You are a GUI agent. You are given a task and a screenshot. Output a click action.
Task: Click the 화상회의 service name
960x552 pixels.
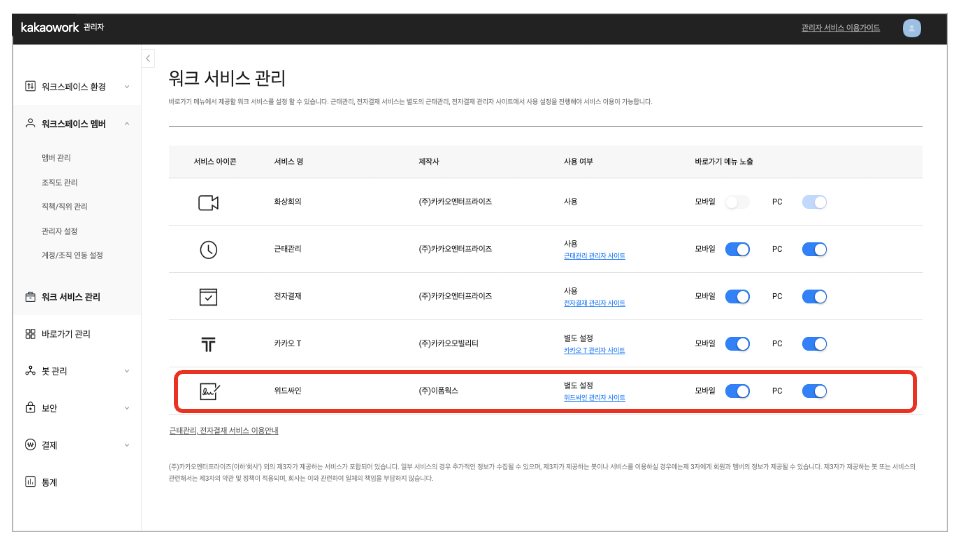(x=287, y=201)
